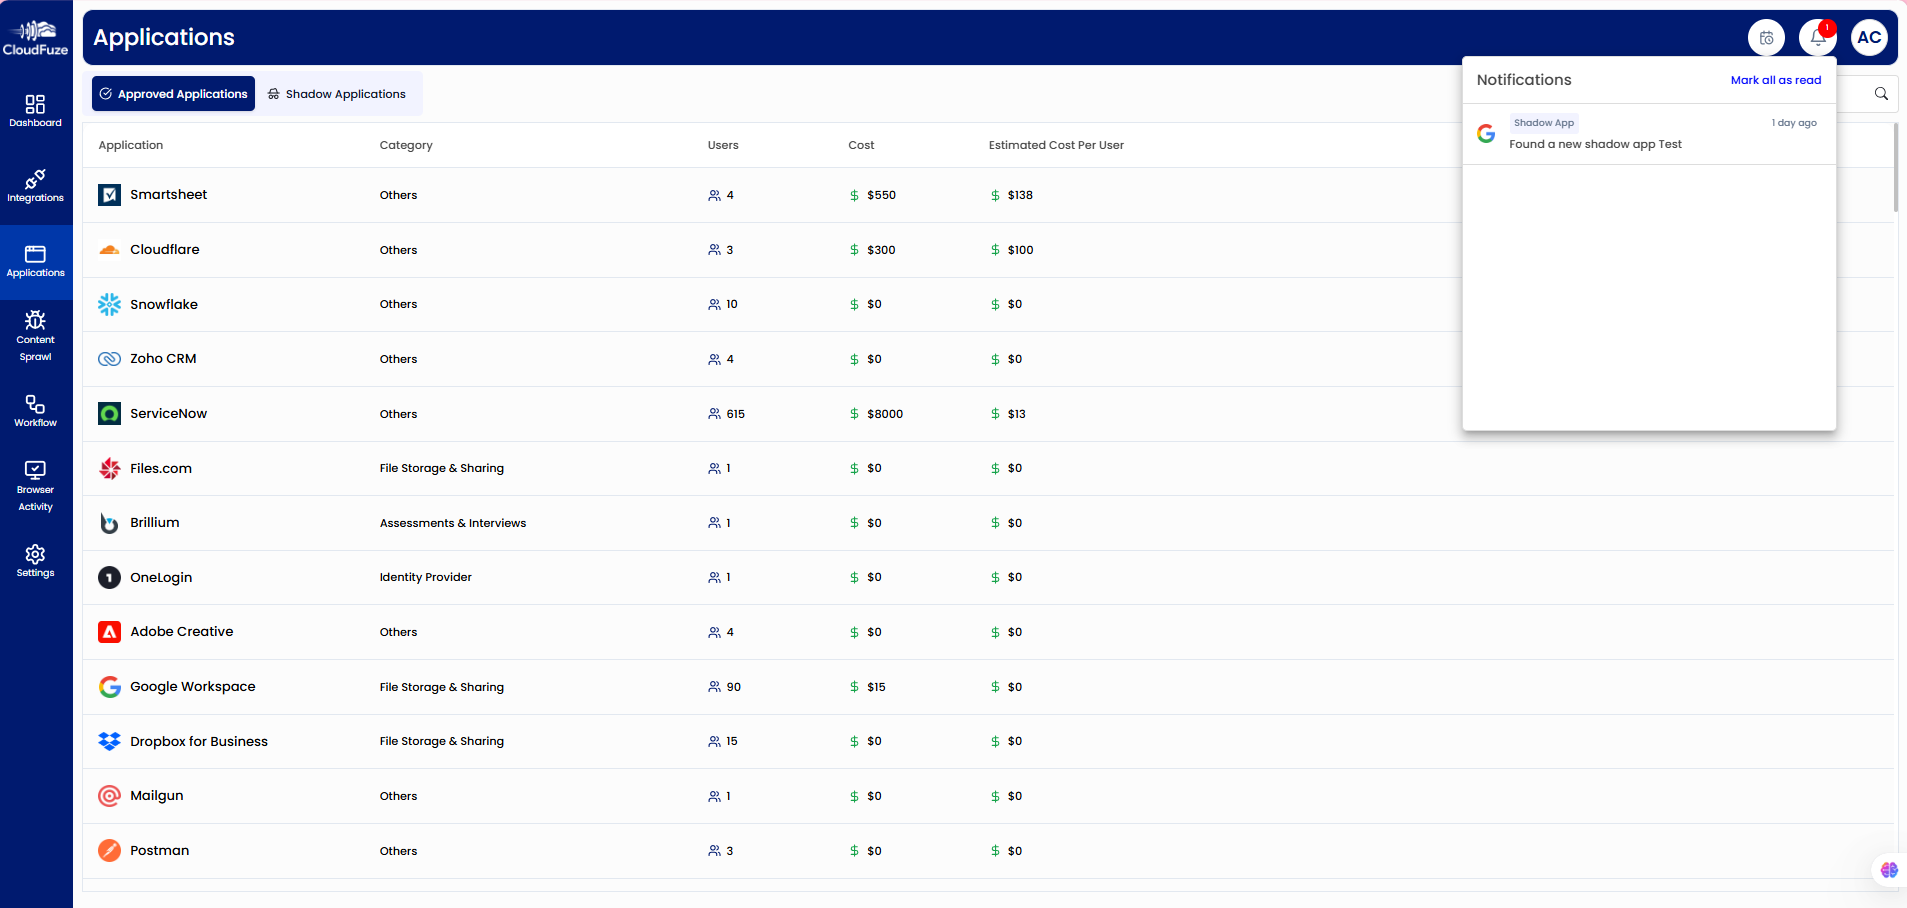This screenshot has height=908, width=1907.
Task: Open the assistant icon at bottom right
Action: pyautogui.click(x=1888, y=870)
